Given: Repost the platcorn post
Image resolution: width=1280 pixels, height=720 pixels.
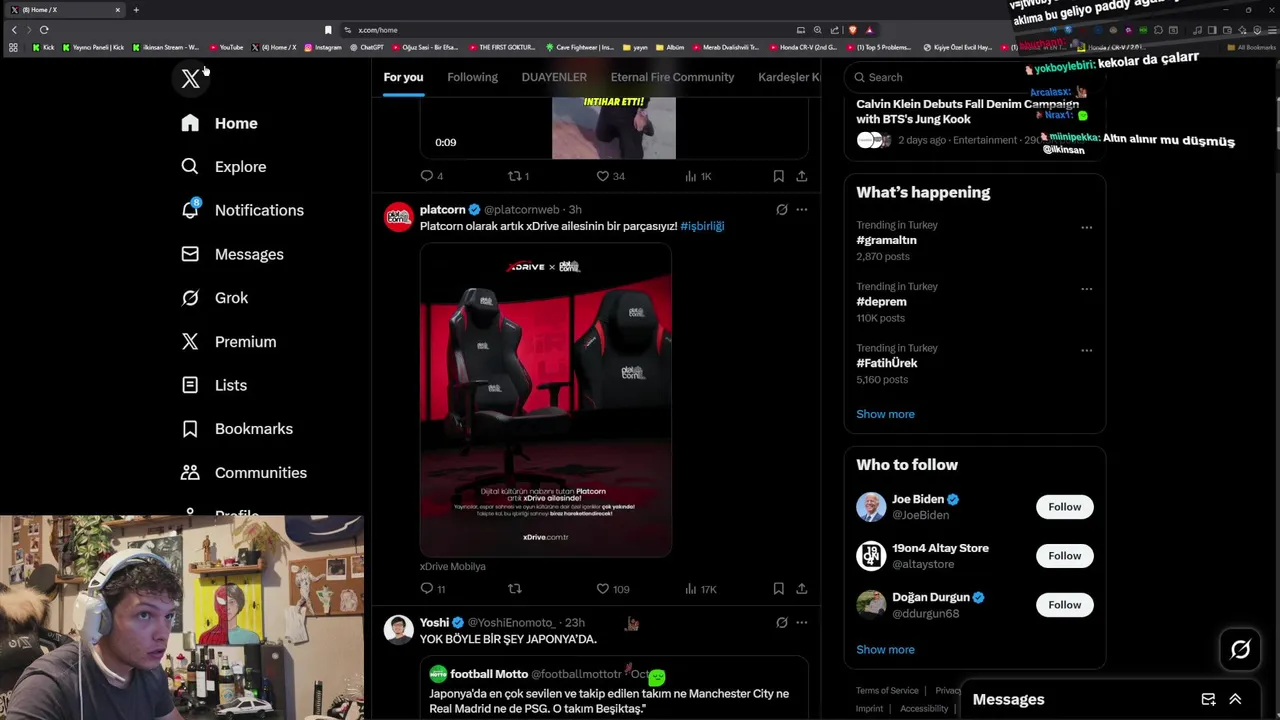Looking at the screenshot, I should (x=515, y=589).
